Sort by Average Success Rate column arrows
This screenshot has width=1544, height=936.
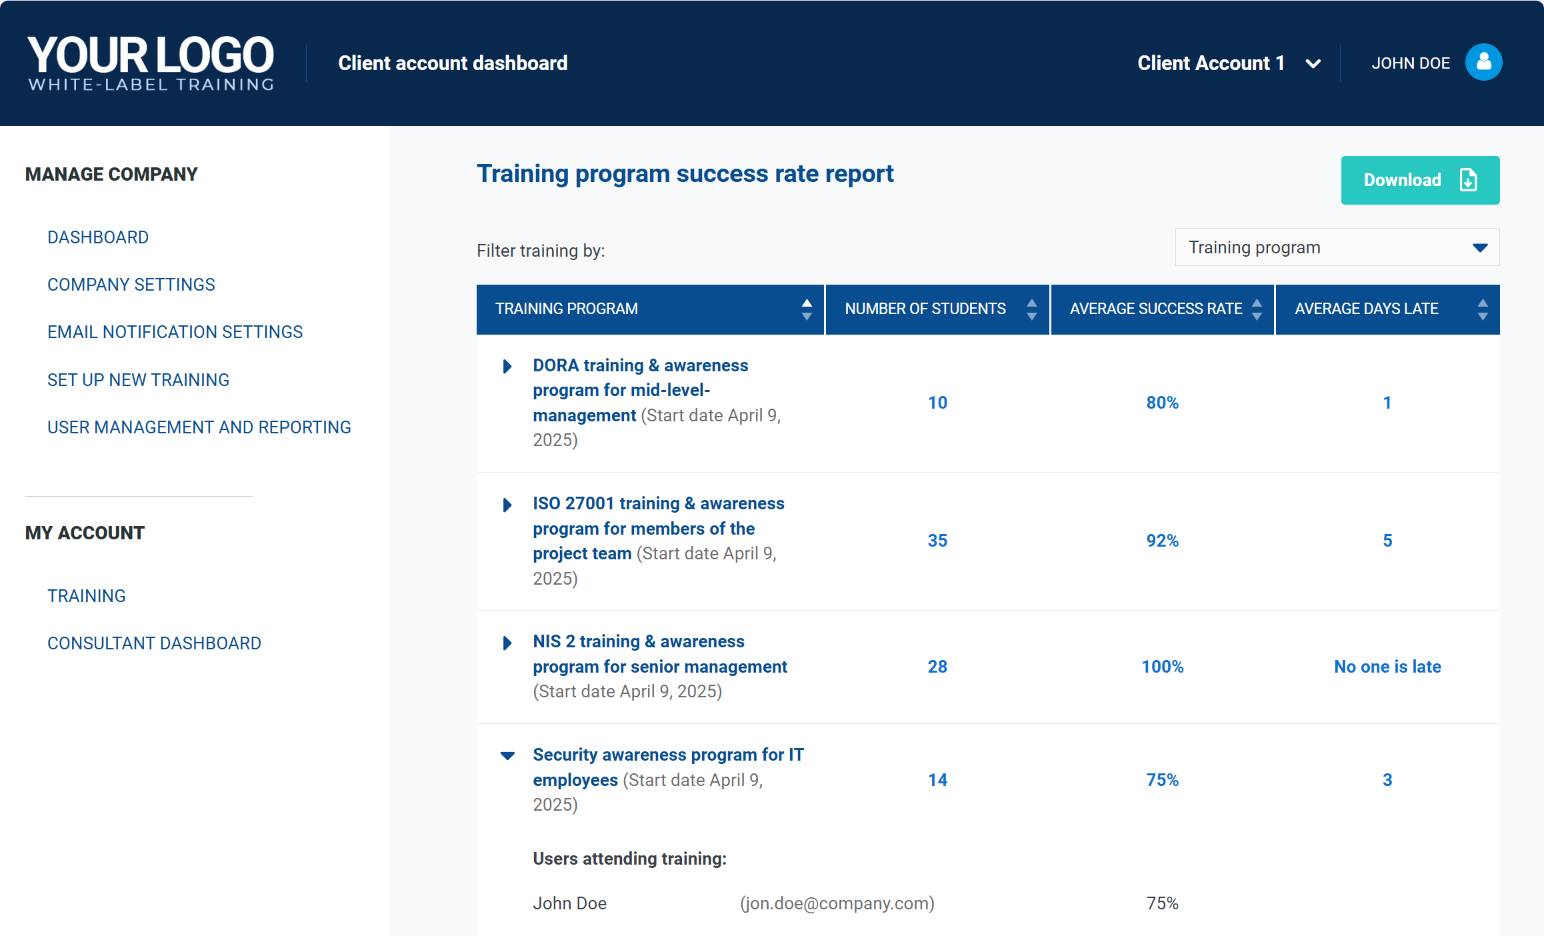[1256, 309]
